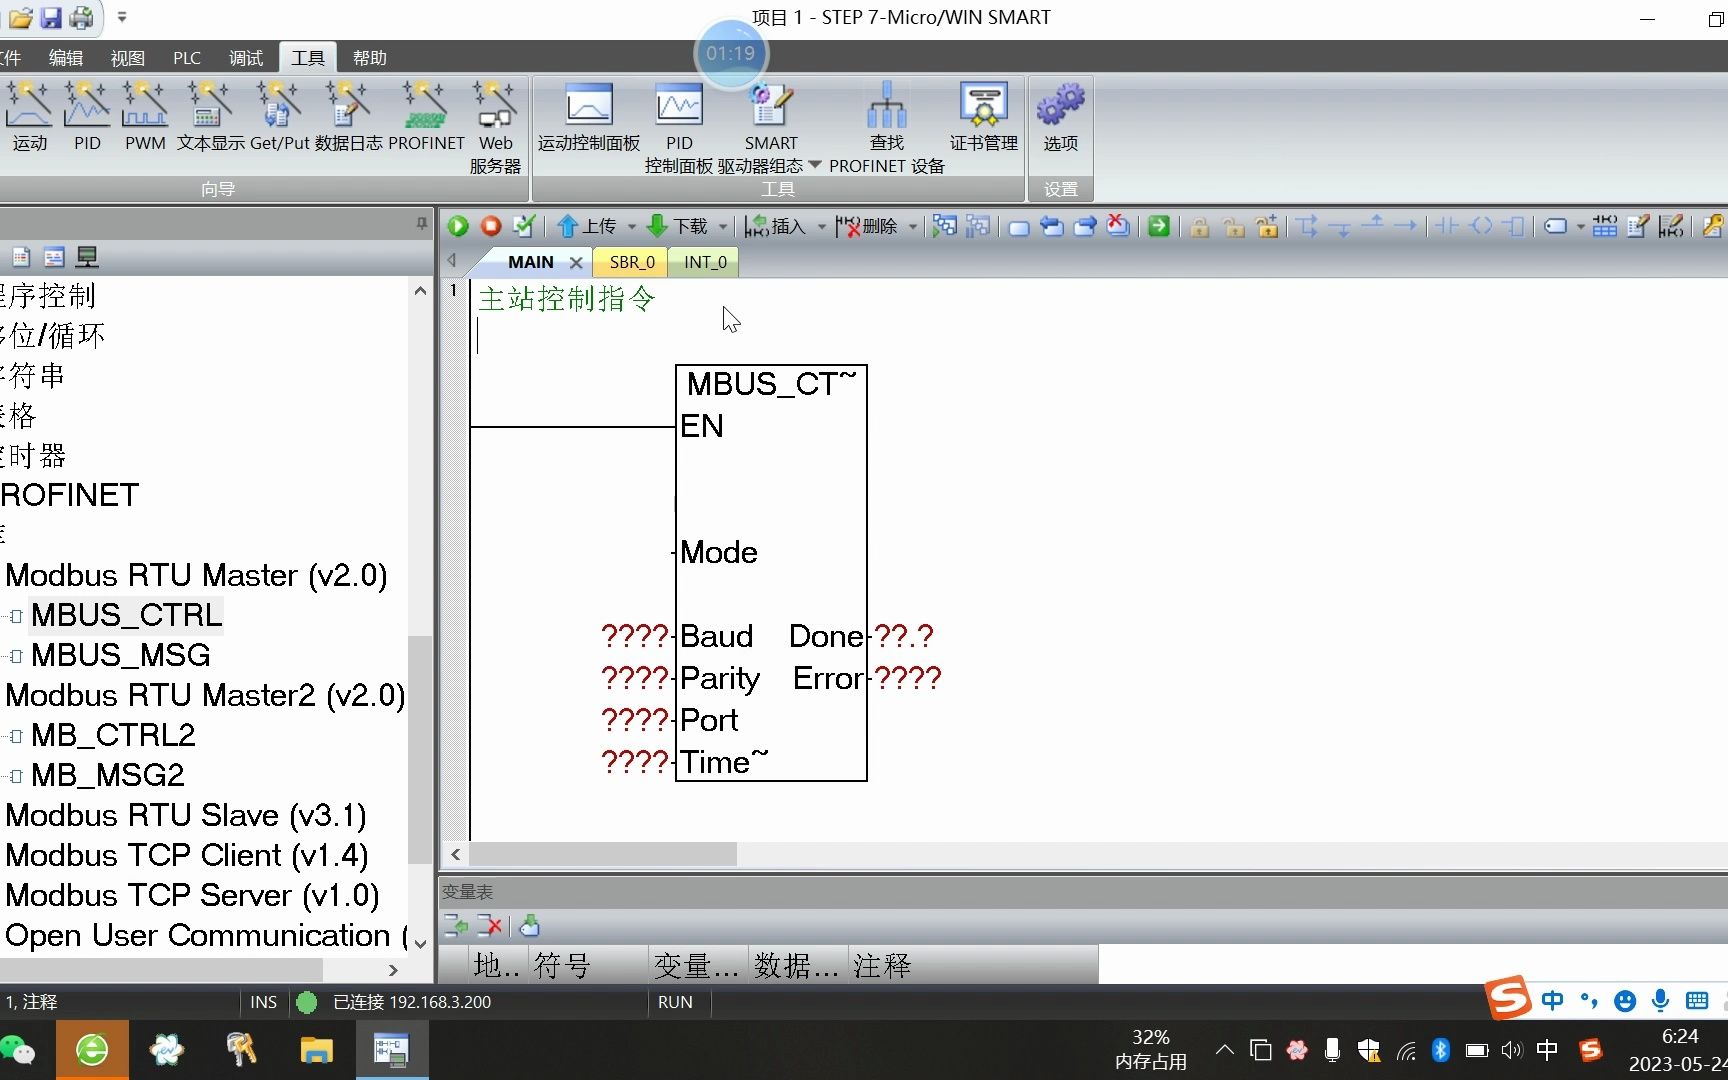Image resolution: width=1728 pixels, height=1080 pixels.
Task: Open the PID 控制面板 tuning panel
Action: point(679,127)
